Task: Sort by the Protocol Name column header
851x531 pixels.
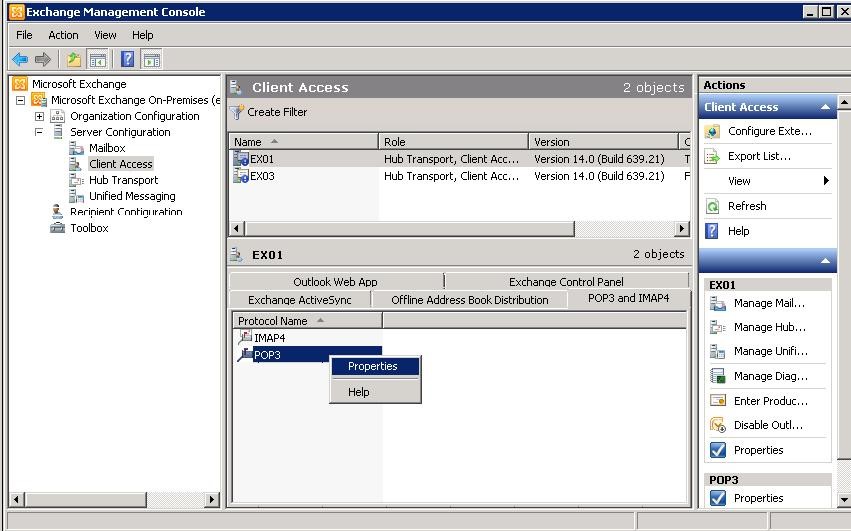Action: [307, 321]
